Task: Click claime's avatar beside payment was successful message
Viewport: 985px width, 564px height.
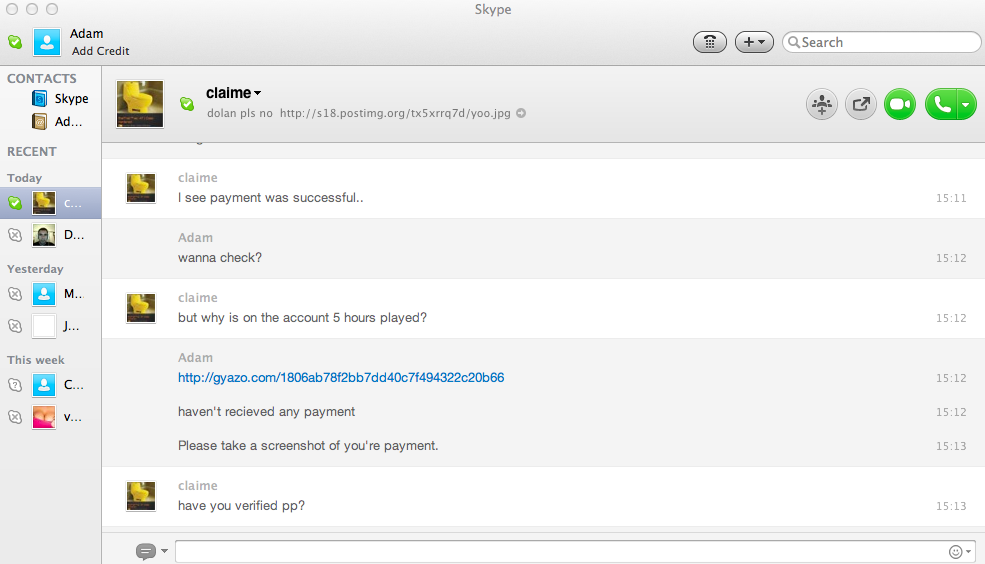Action: point(141,188)
